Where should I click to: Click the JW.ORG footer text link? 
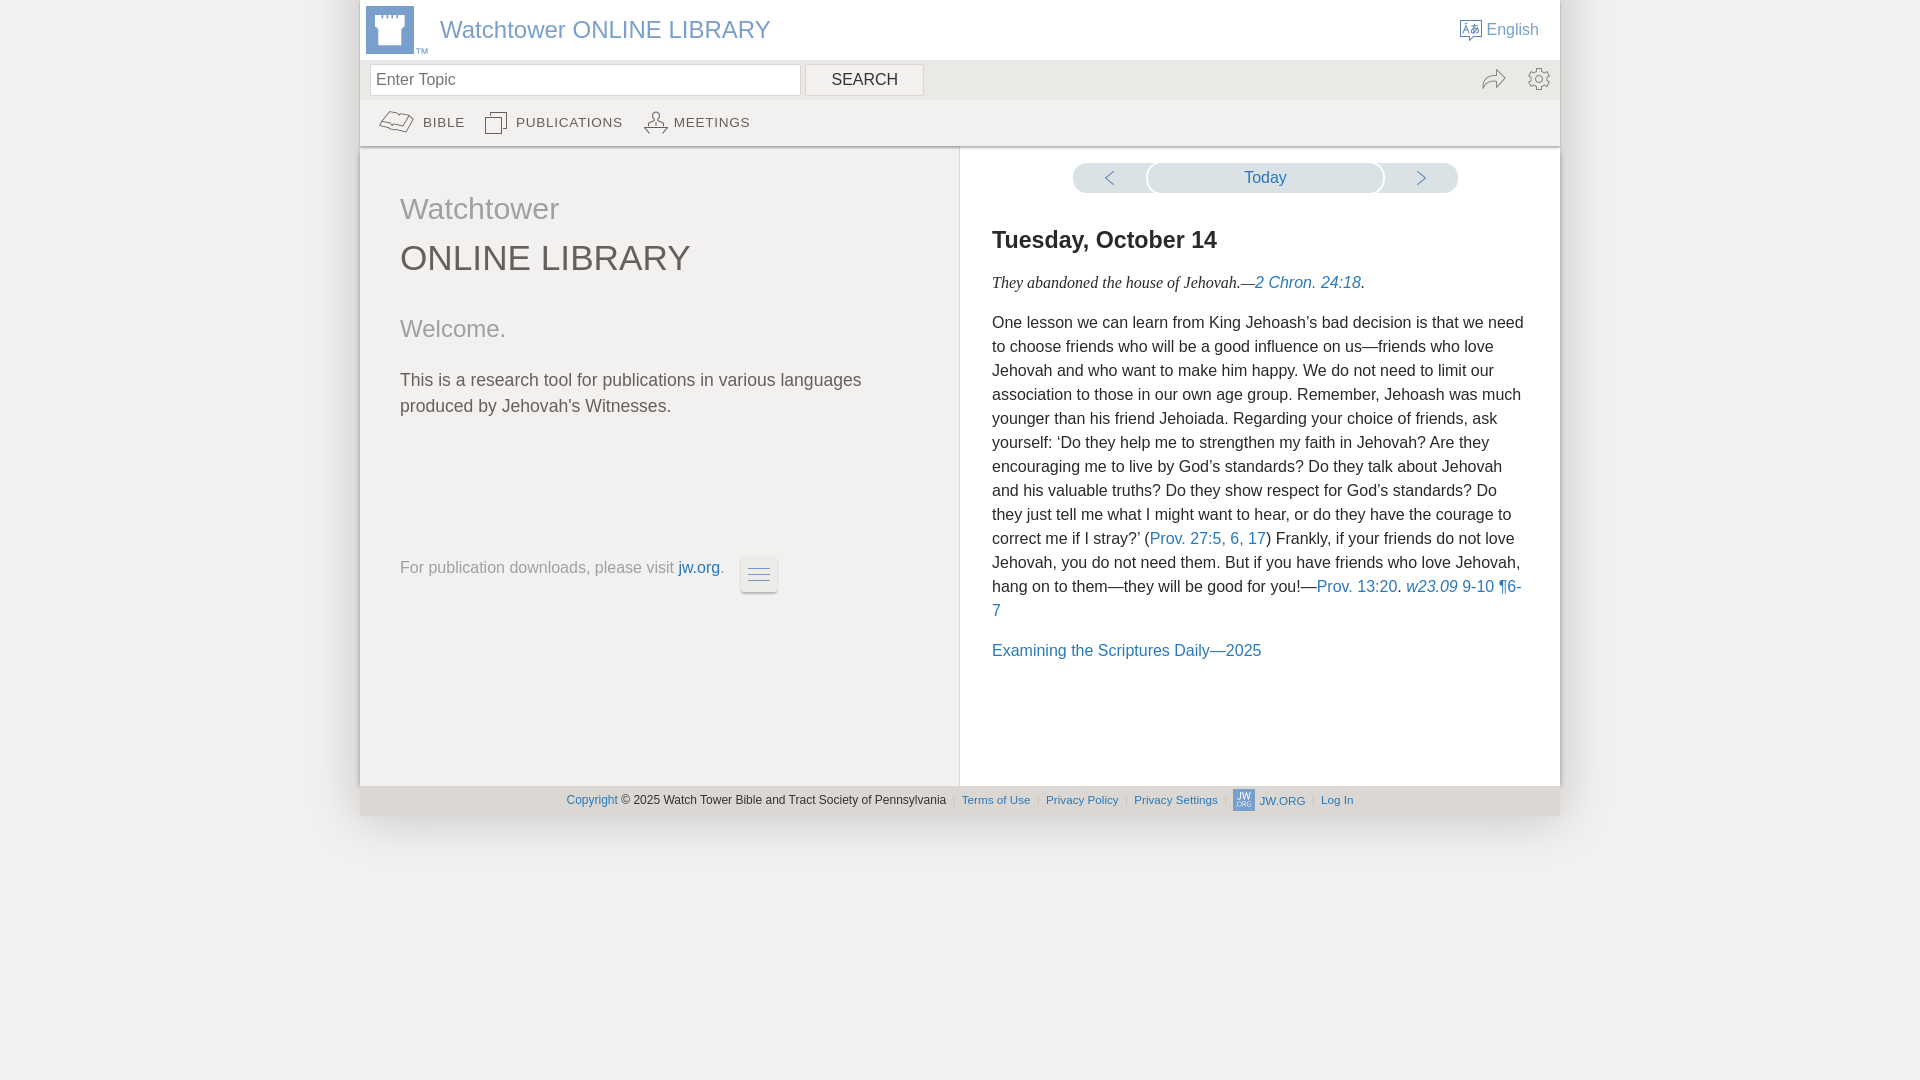click(x=1282, y=801)
